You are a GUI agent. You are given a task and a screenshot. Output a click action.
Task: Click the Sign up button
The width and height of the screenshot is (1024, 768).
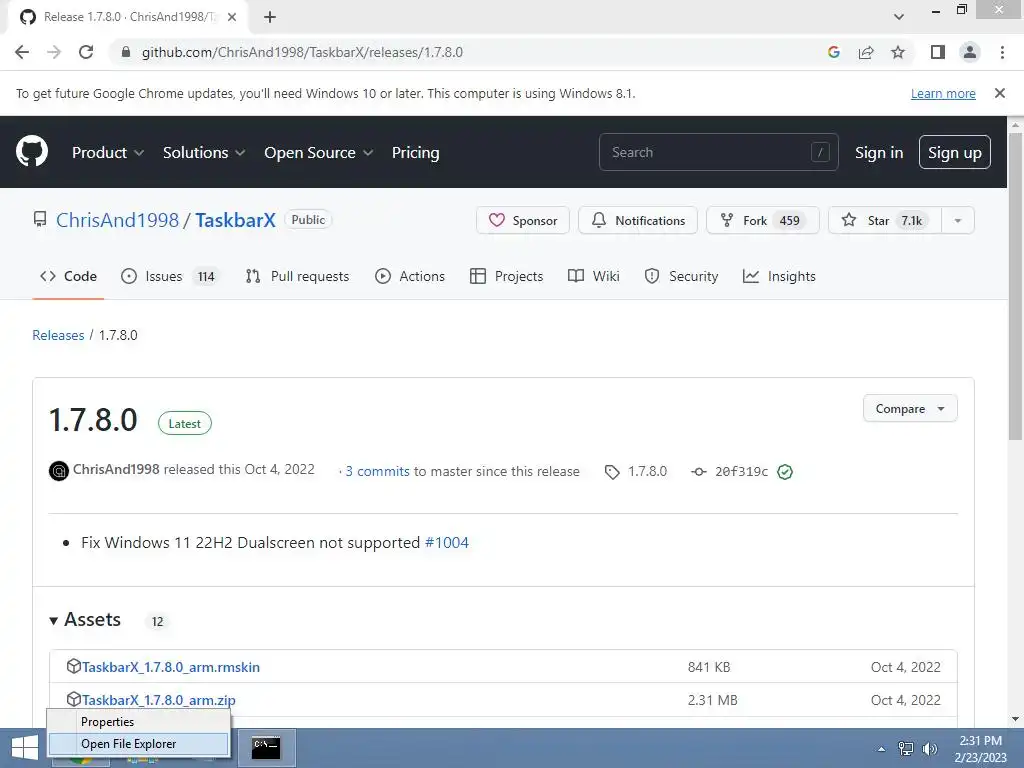pos(954,152)
